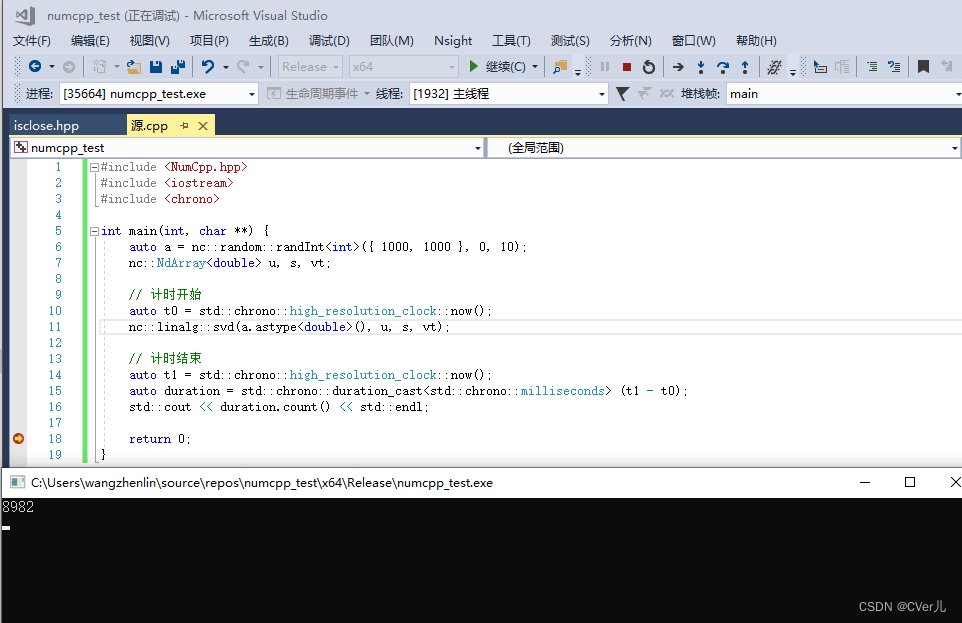Click the Comment Selection lines icon
This screenshot has height=623, width=962.
point(872,66)
